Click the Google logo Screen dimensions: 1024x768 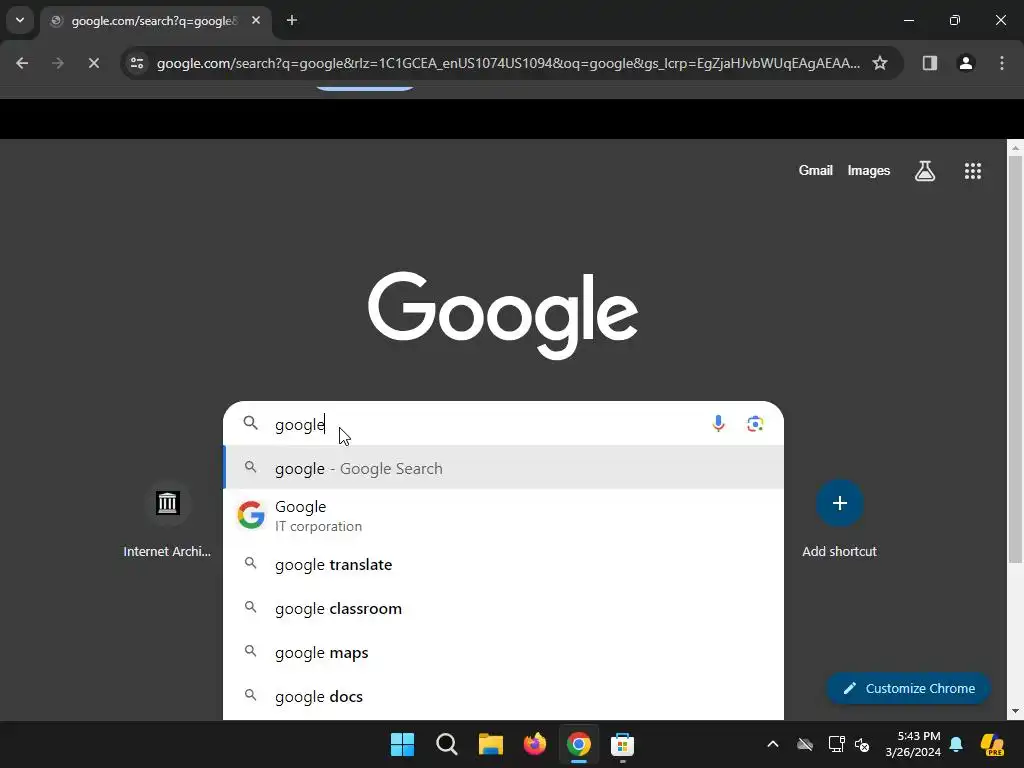coord(503,315)
